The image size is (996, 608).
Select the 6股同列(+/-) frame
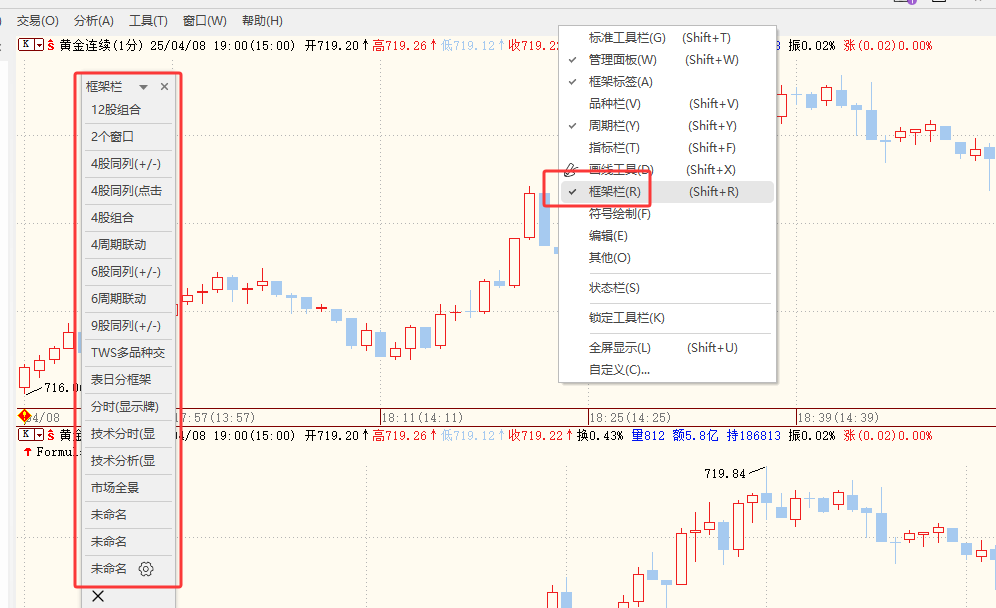(x=128, y=272)
